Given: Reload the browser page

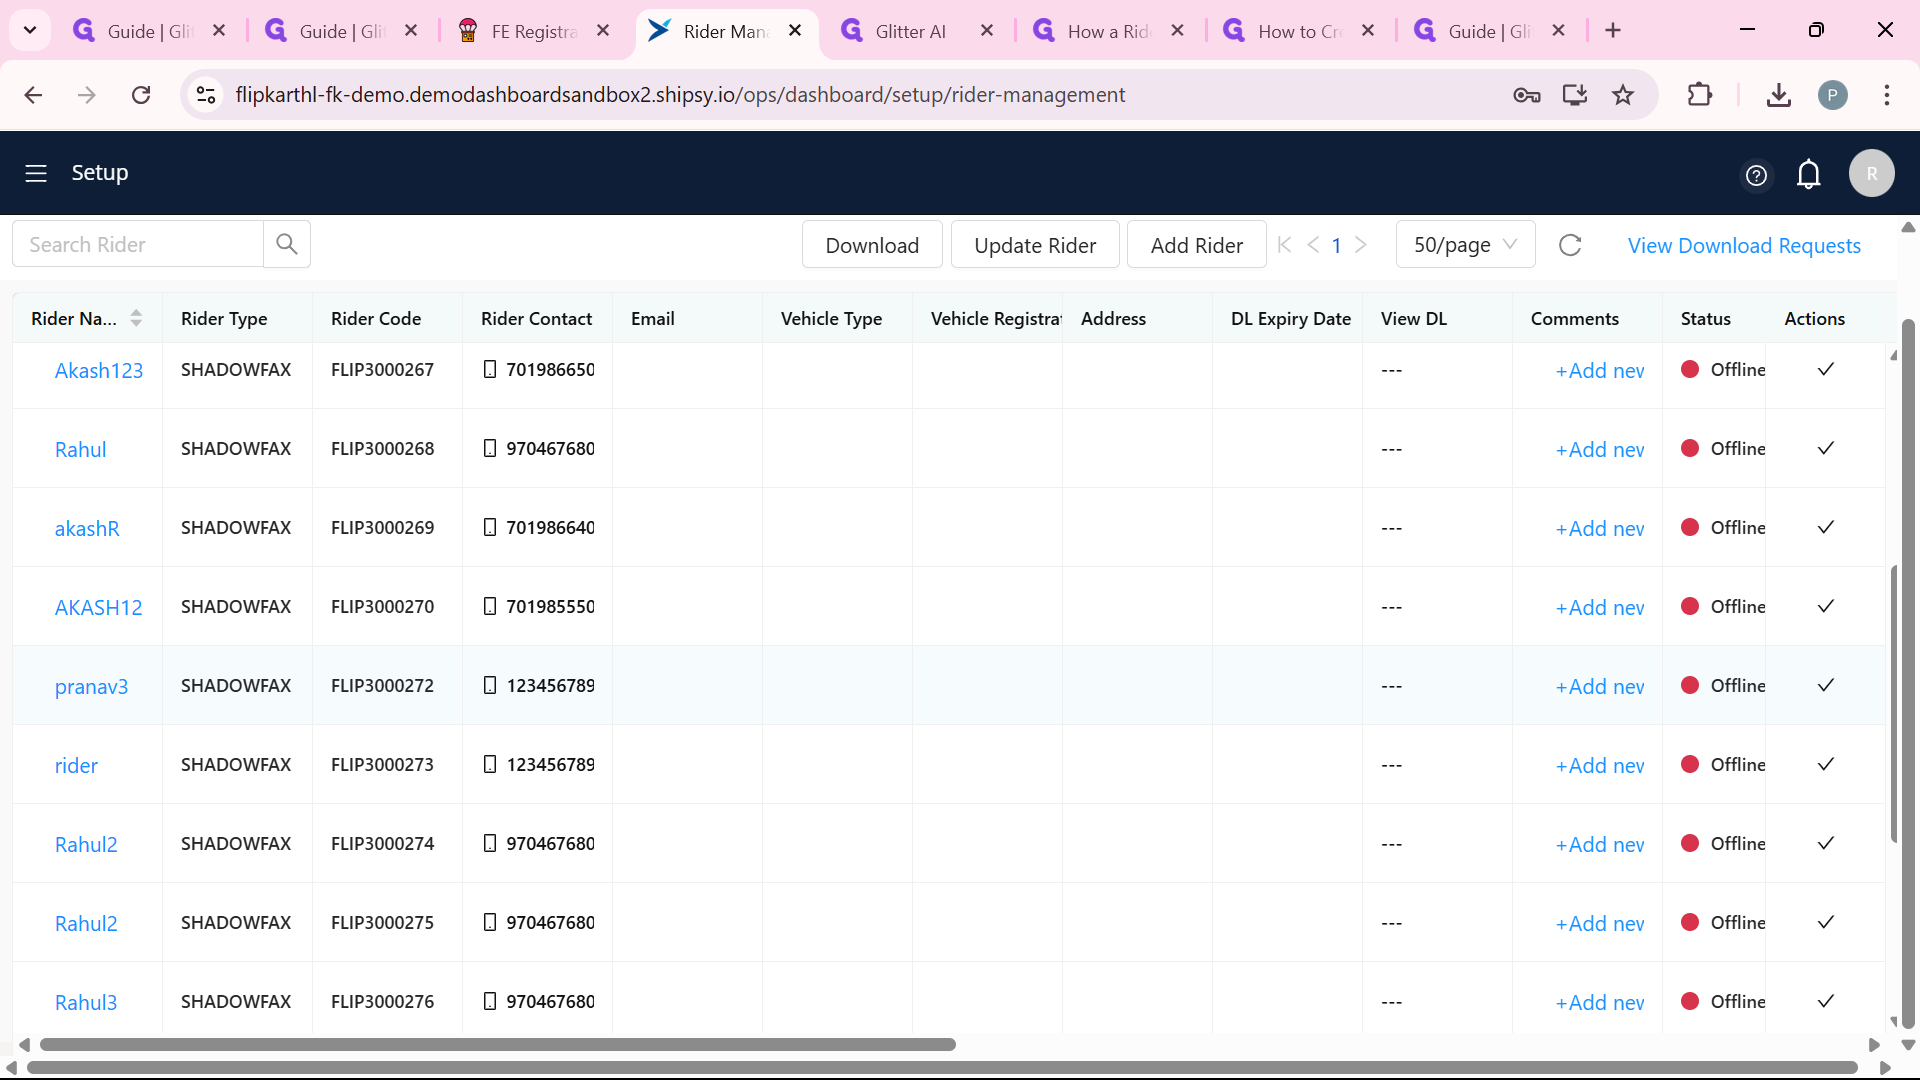Looking at the screenshot, I should 141,95.
